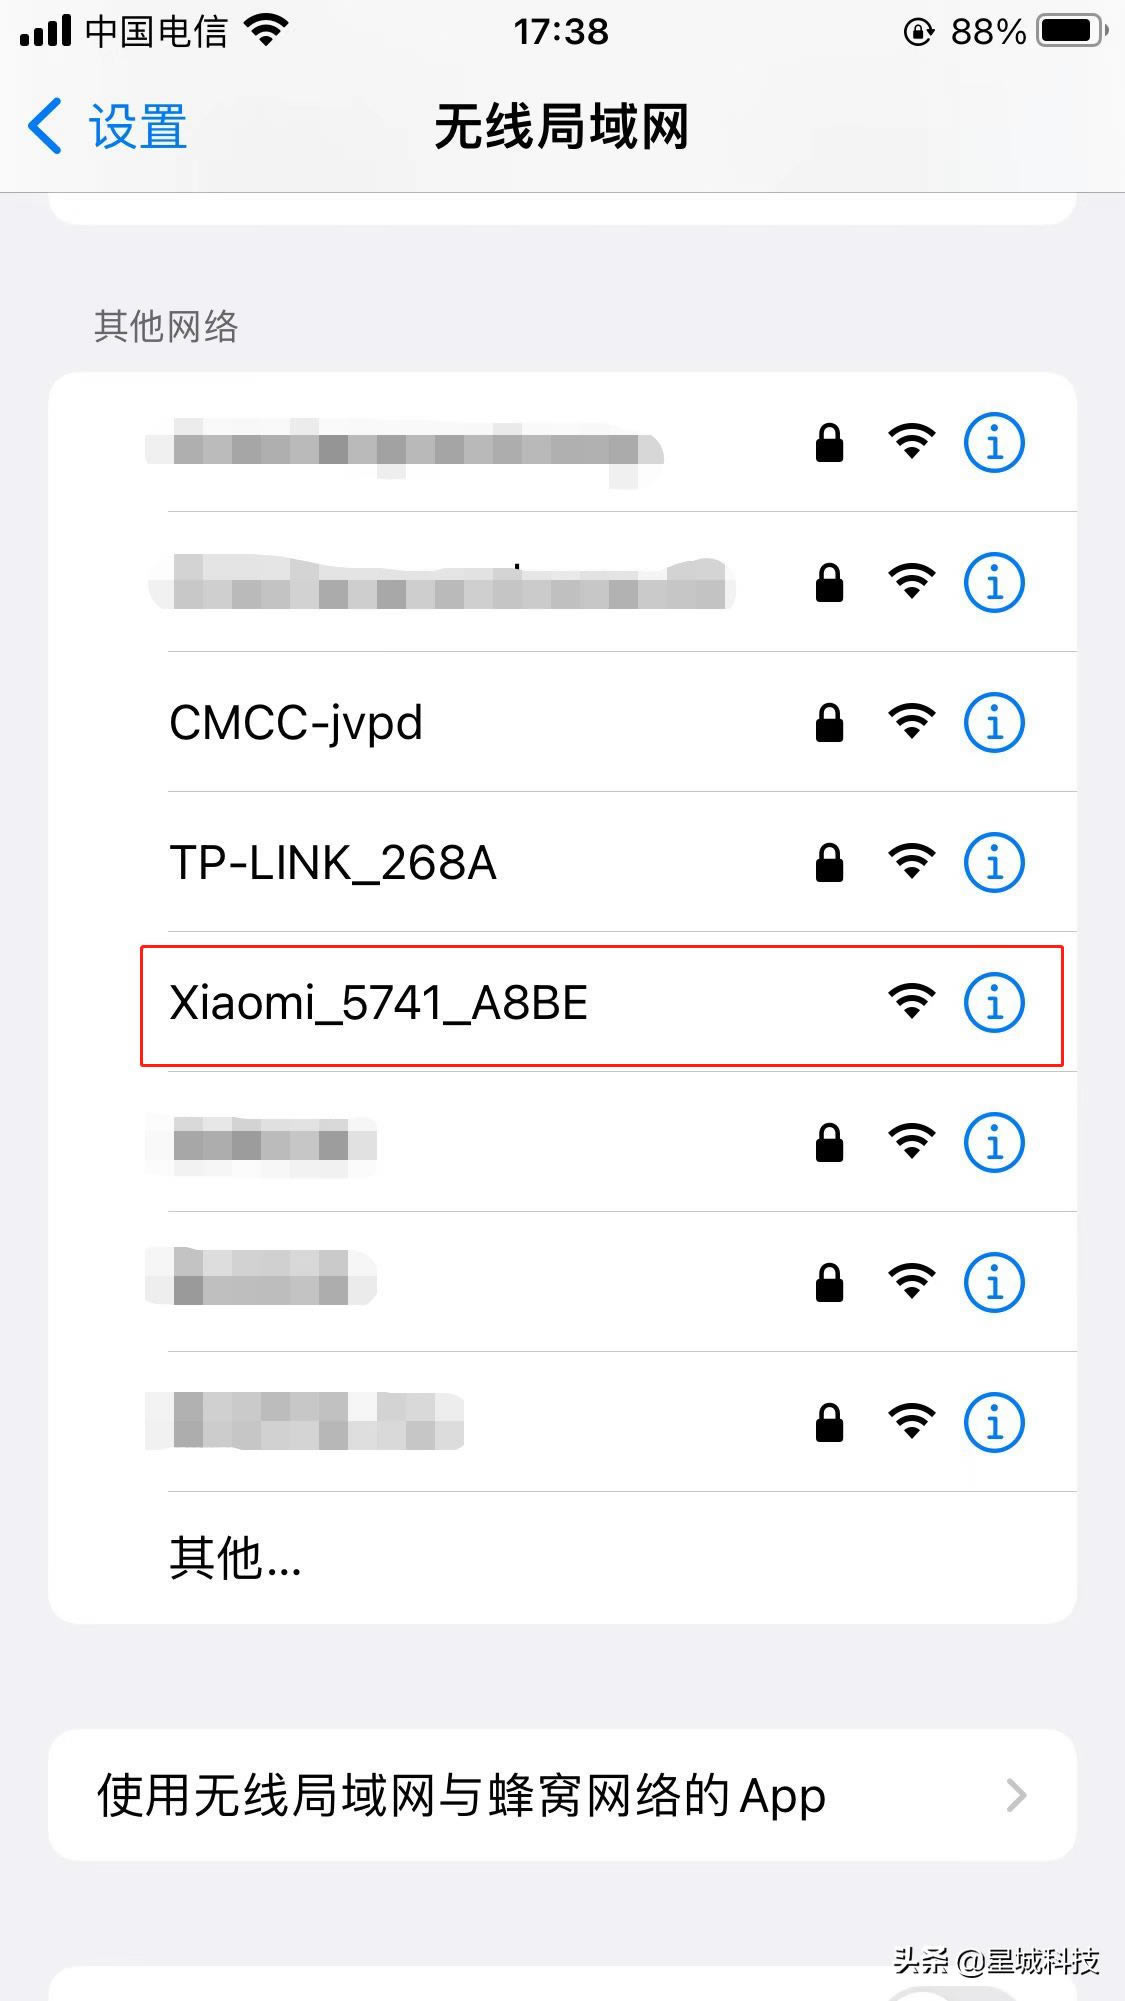Tap the battery icon in status bar
1125x2001 pixels.
coord(1073,31)
